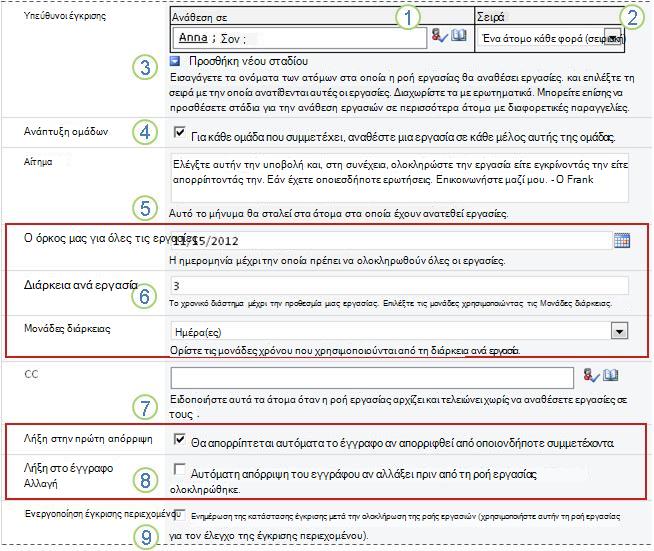The width and height of the screenshot is (654, 551).
Task: Click the Μονάδες διάρκειας label
Action: 67,329
